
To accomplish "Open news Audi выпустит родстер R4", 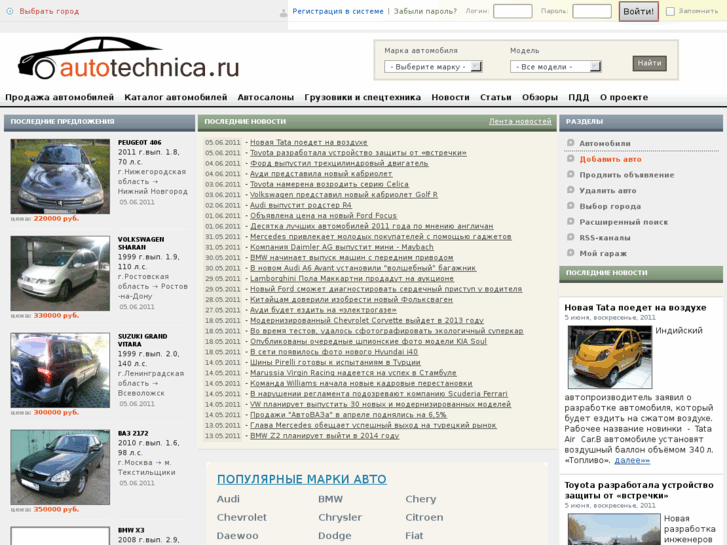I will [x=301, y=205].
